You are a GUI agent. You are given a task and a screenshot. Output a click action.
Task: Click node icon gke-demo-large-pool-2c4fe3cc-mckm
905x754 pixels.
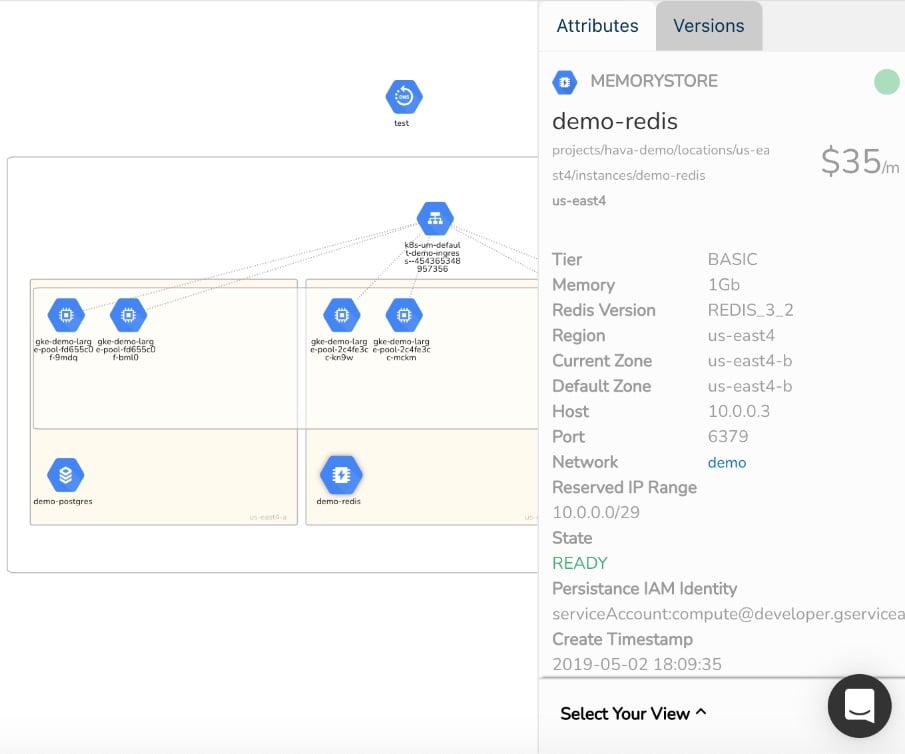[403, 315]
